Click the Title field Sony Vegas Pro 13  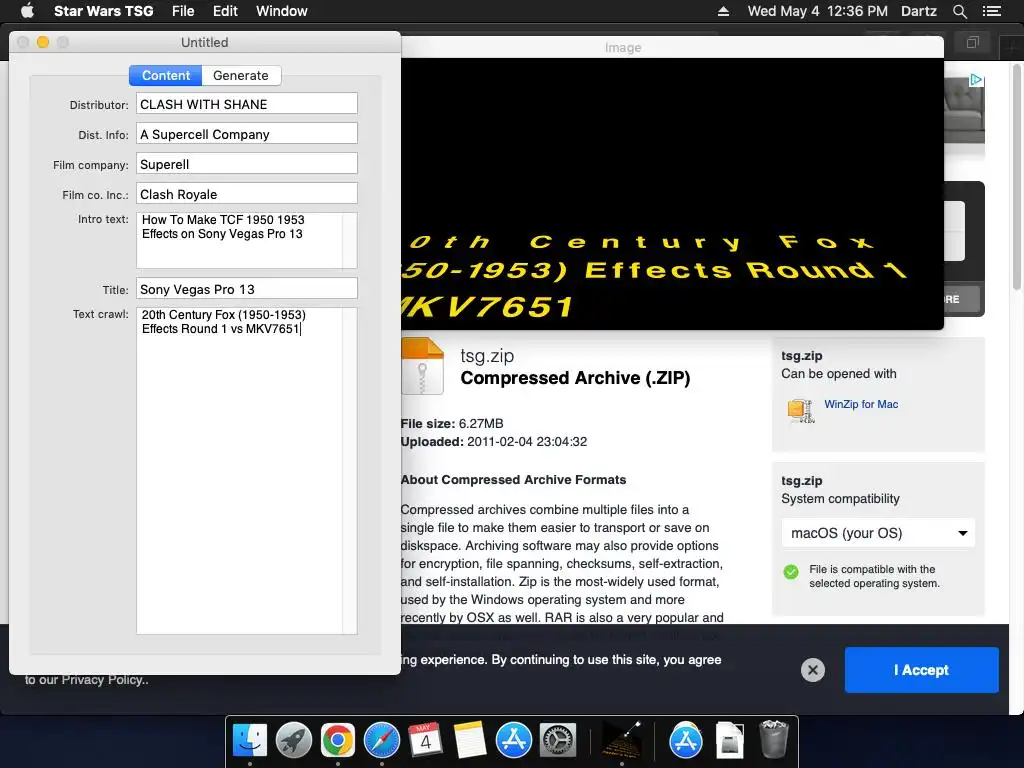coord(247,289)
